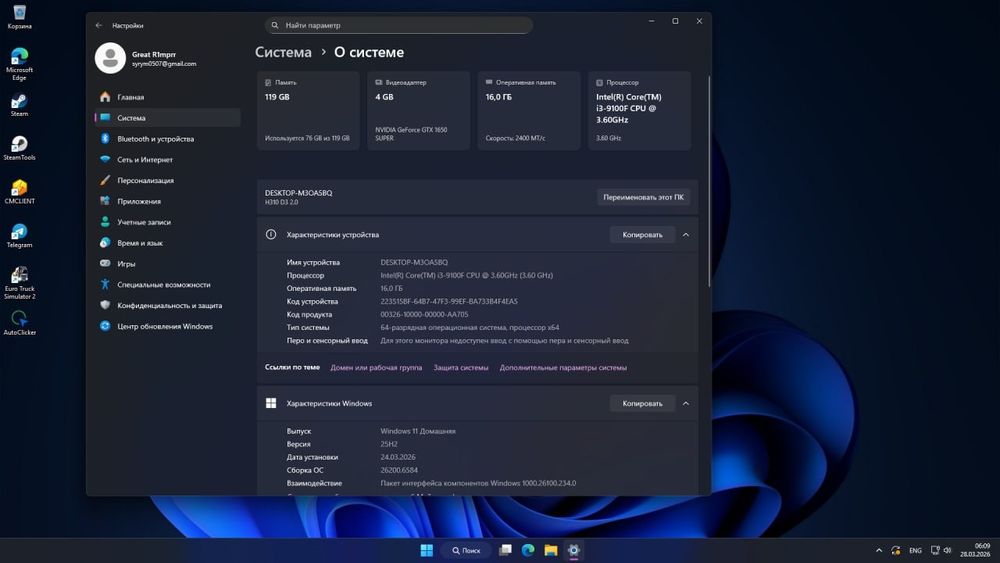This screenshot has height=563, width=1000.
Task: Open Учетные записи settings
Action: [x=167, y=222]
